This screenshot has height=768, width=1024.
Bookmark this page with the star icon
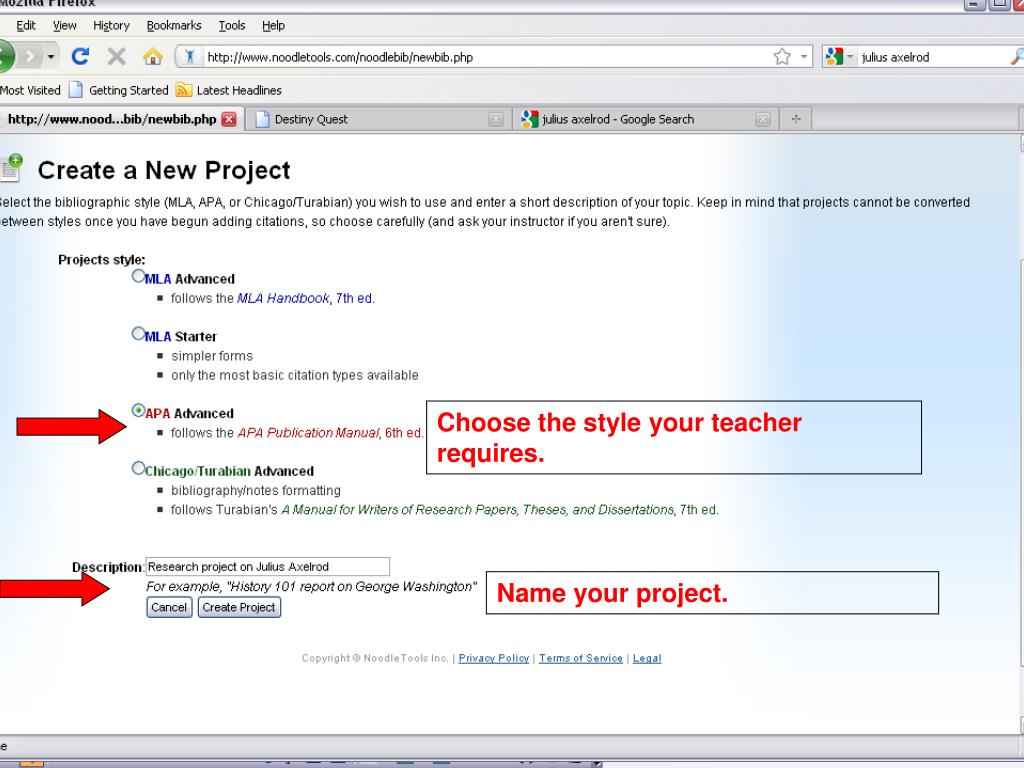coord(782,57)
